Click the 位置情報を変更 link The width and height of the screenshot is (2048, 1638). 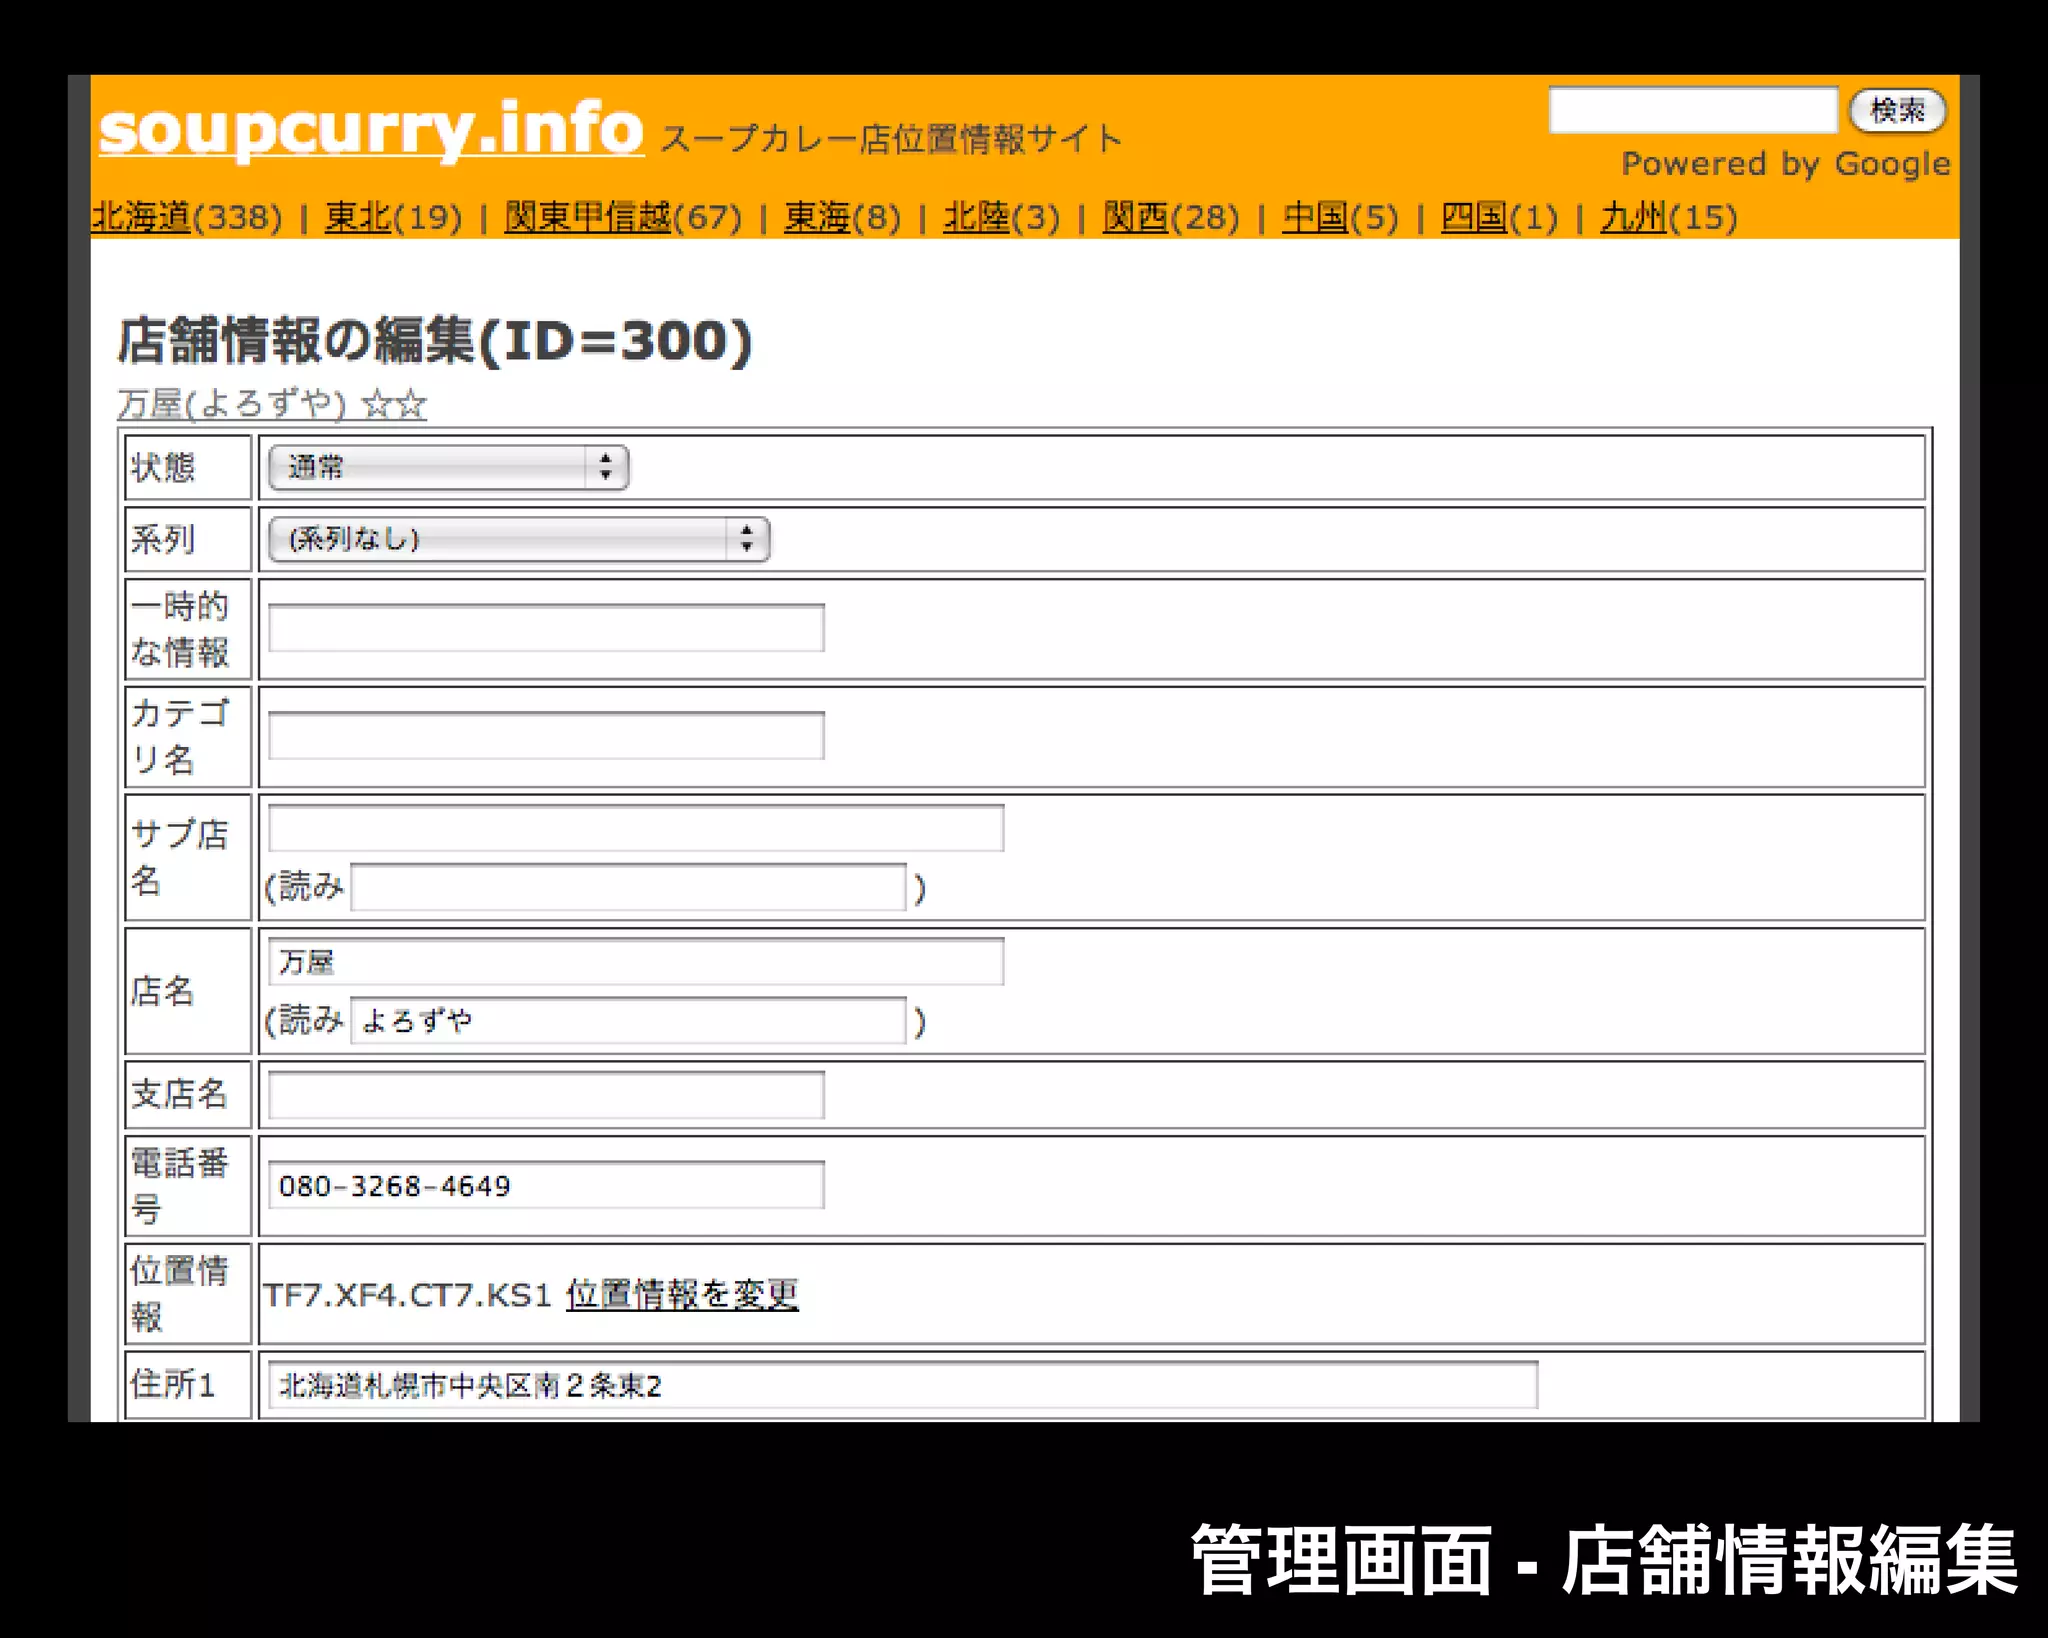[682, 1294]
